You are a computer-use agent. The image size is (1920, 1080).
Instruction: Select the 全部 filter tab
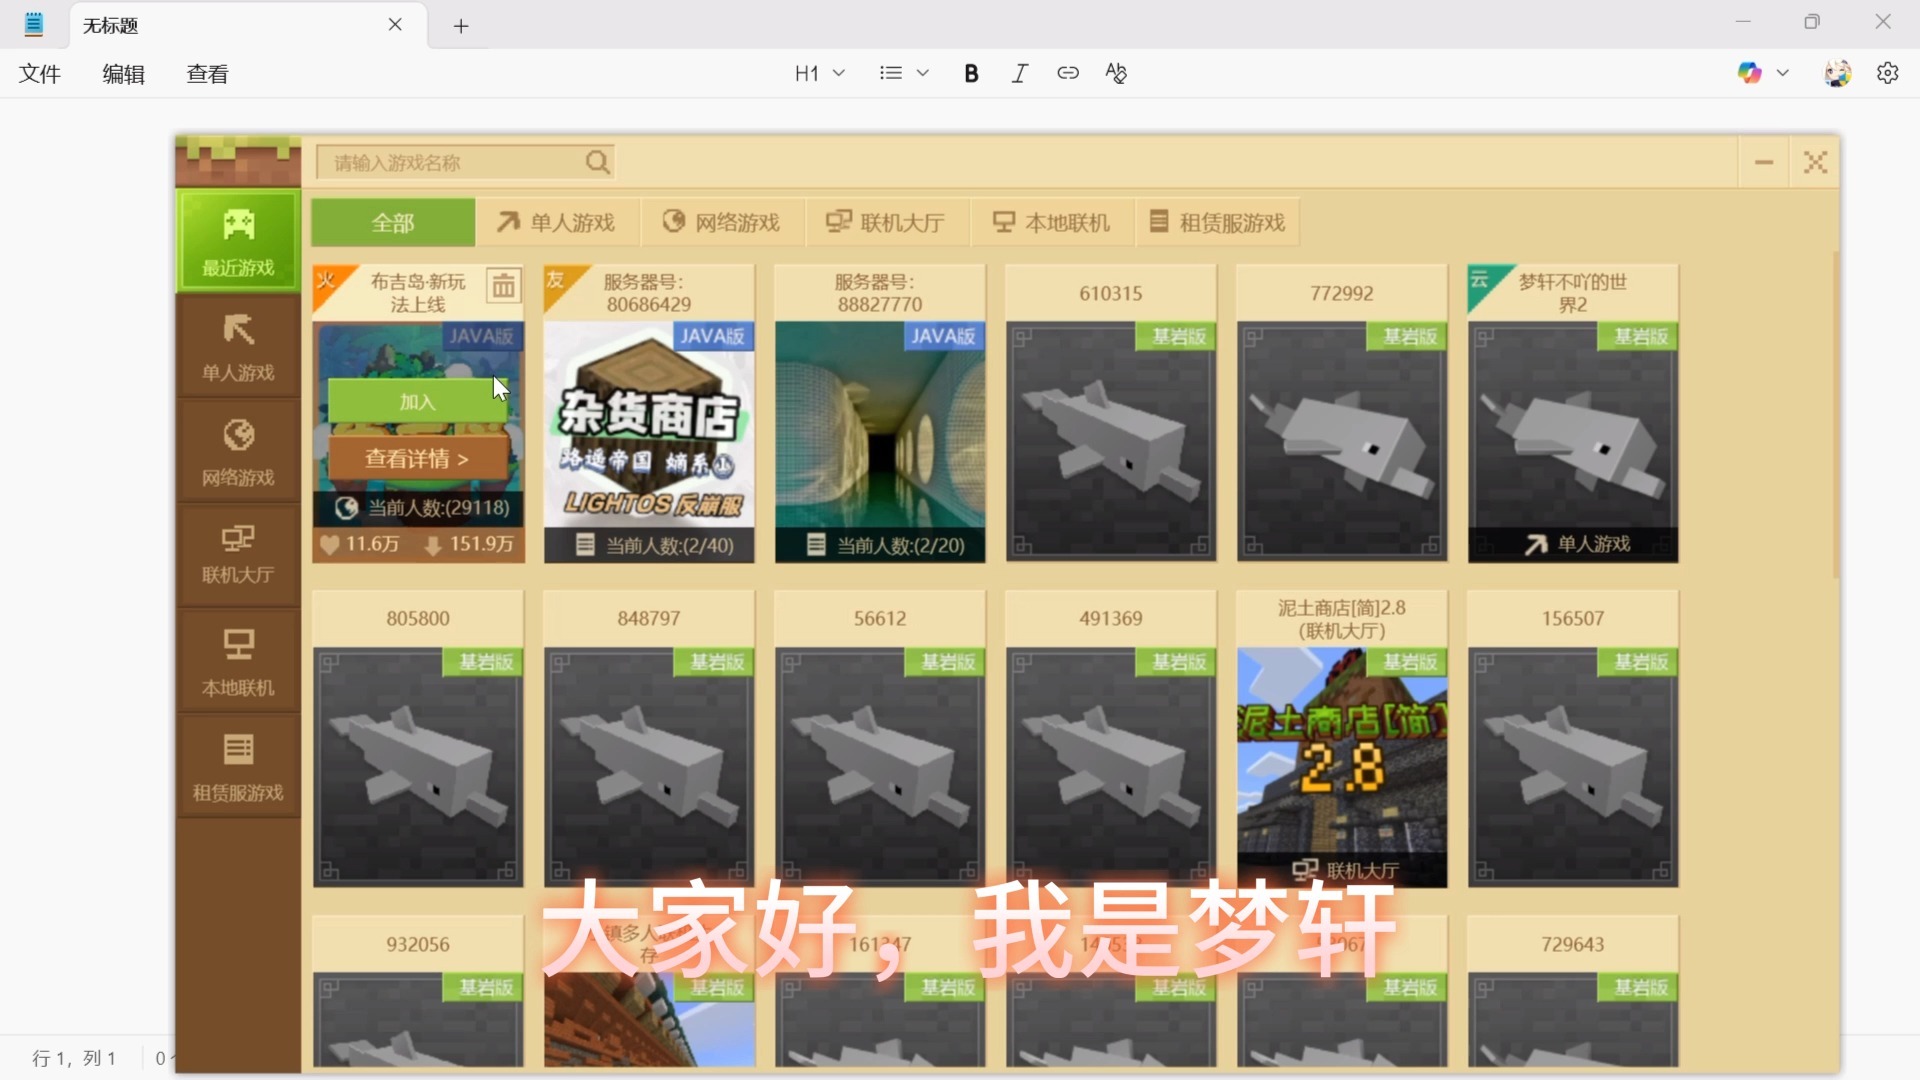point(393,222)
